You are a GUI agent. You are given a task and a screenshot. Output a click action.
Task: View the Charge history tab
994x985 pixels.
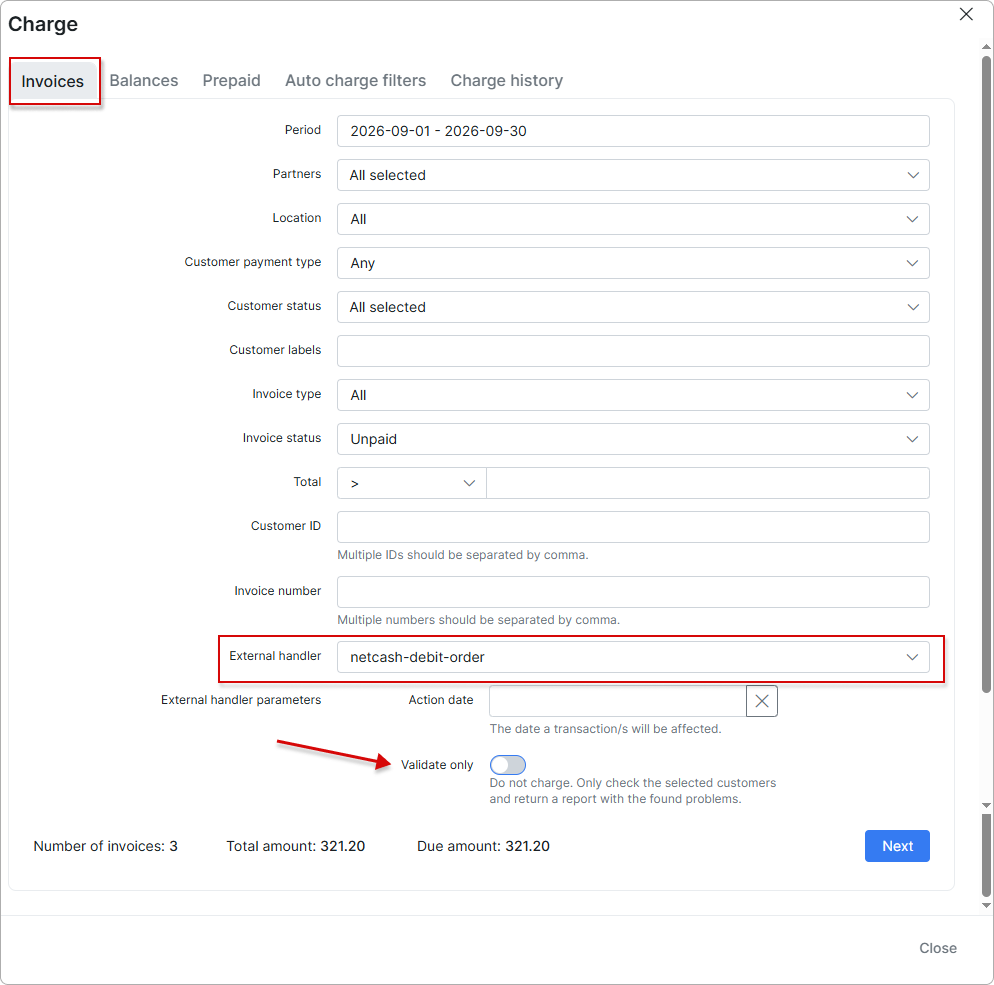[x=506, y=80]
